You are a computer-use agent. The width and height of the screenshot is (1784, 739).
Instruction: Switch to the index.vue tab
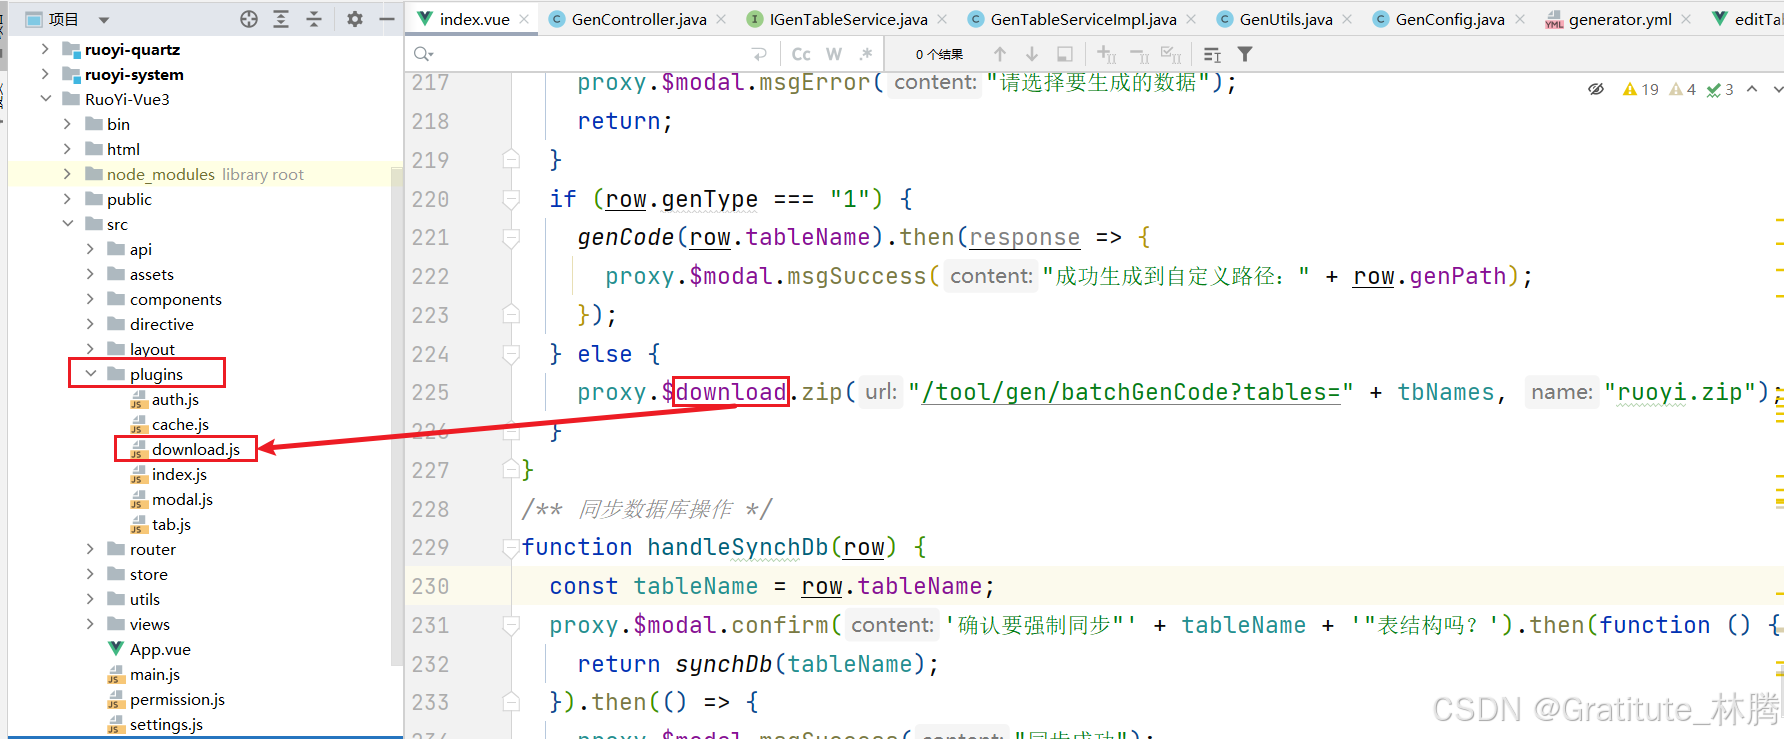[474, 19]
